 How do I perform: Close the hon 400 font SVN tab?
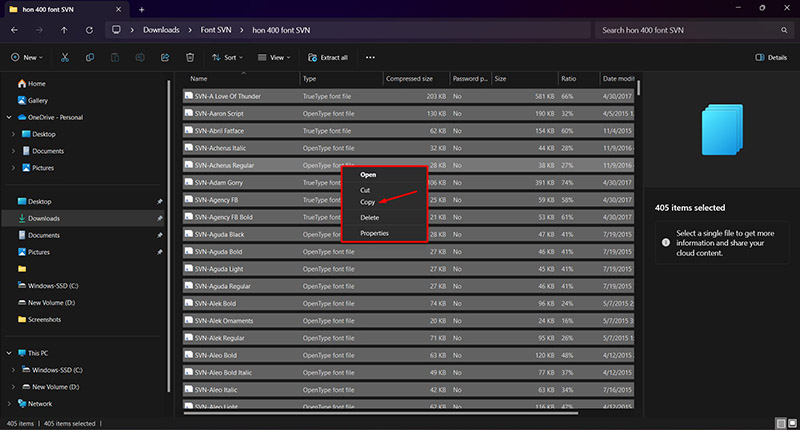[x=118, y=9]
